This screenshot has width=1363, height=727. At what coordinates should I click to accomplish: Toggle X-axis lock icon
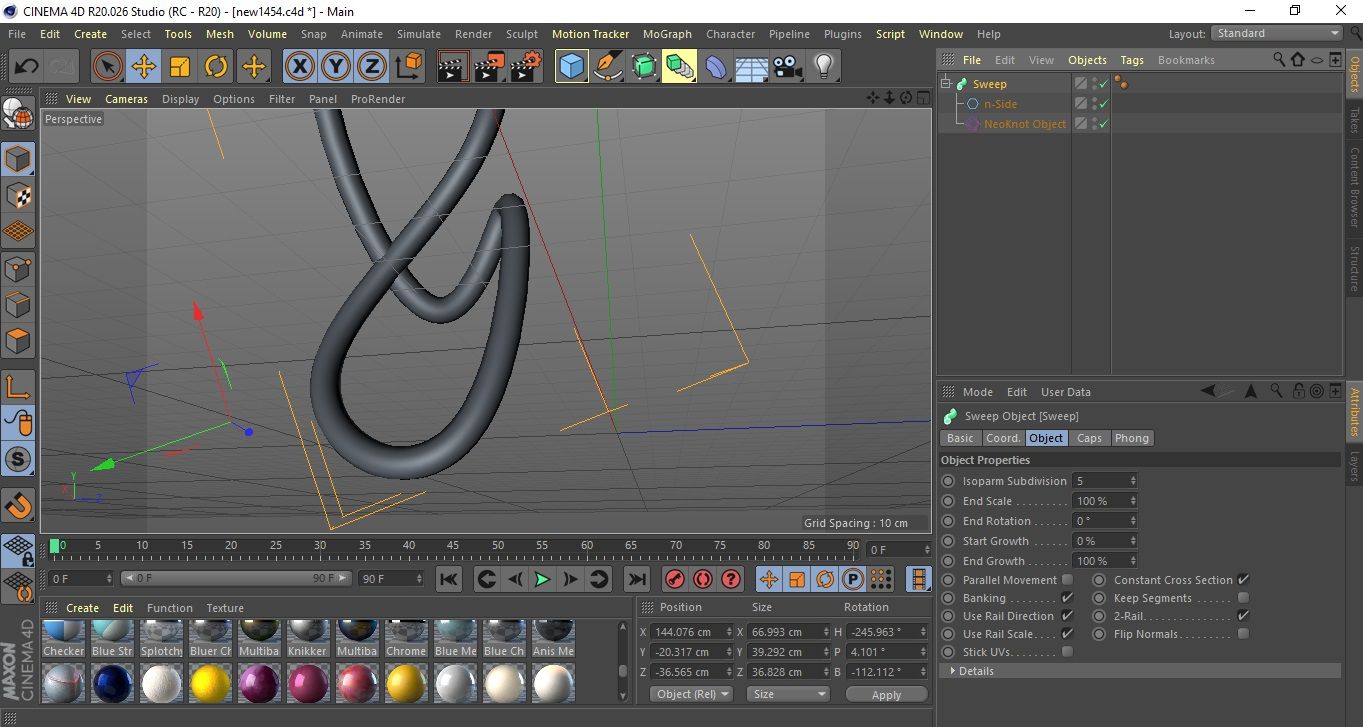298,67
